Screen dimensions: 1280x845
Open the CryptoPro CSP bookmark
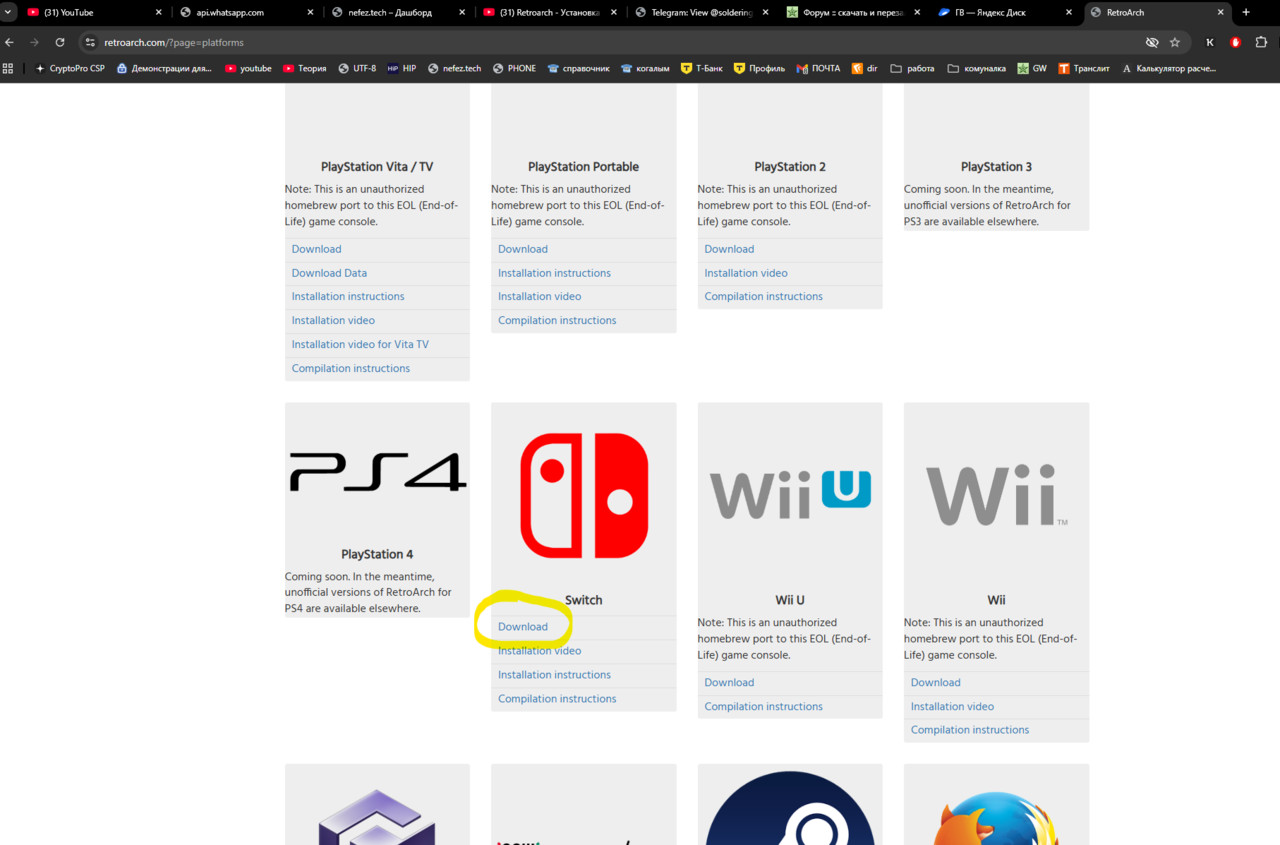point(70,68)
